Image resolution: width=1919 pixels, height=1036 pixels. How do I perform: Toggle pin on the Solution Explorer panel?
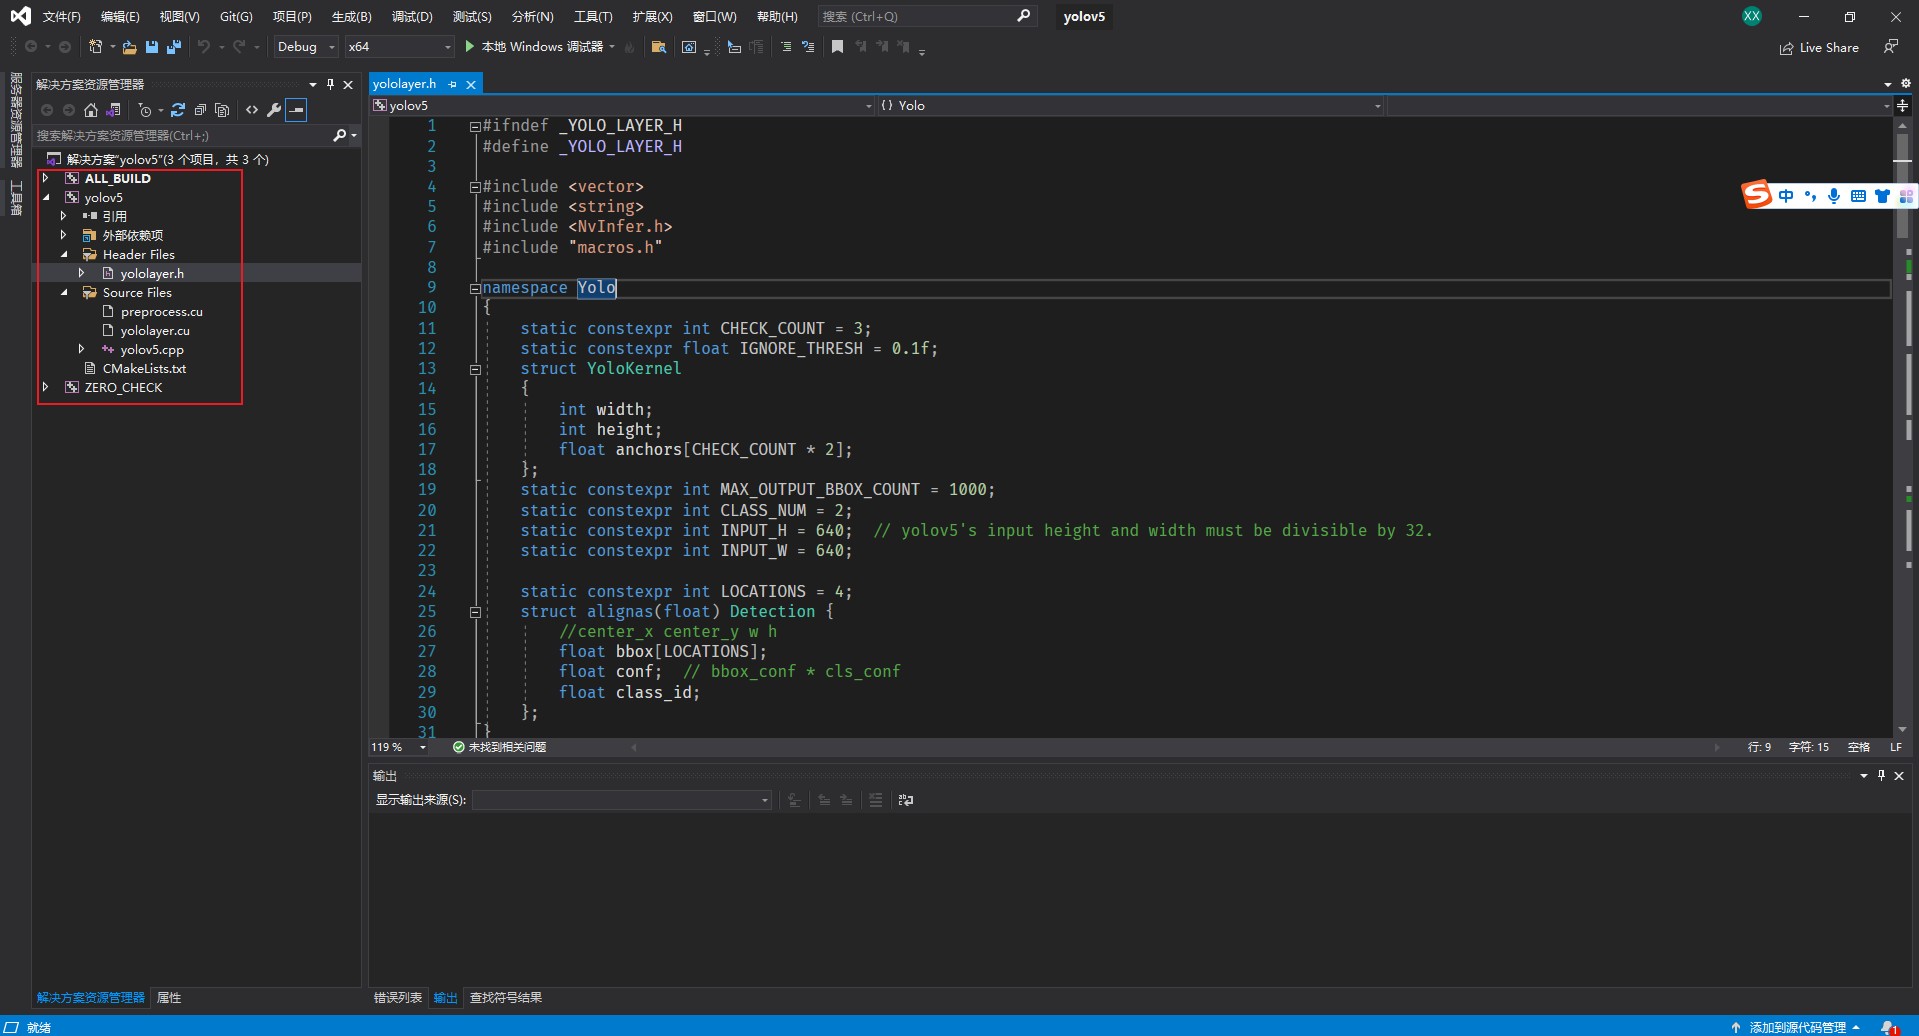[330, 85]
